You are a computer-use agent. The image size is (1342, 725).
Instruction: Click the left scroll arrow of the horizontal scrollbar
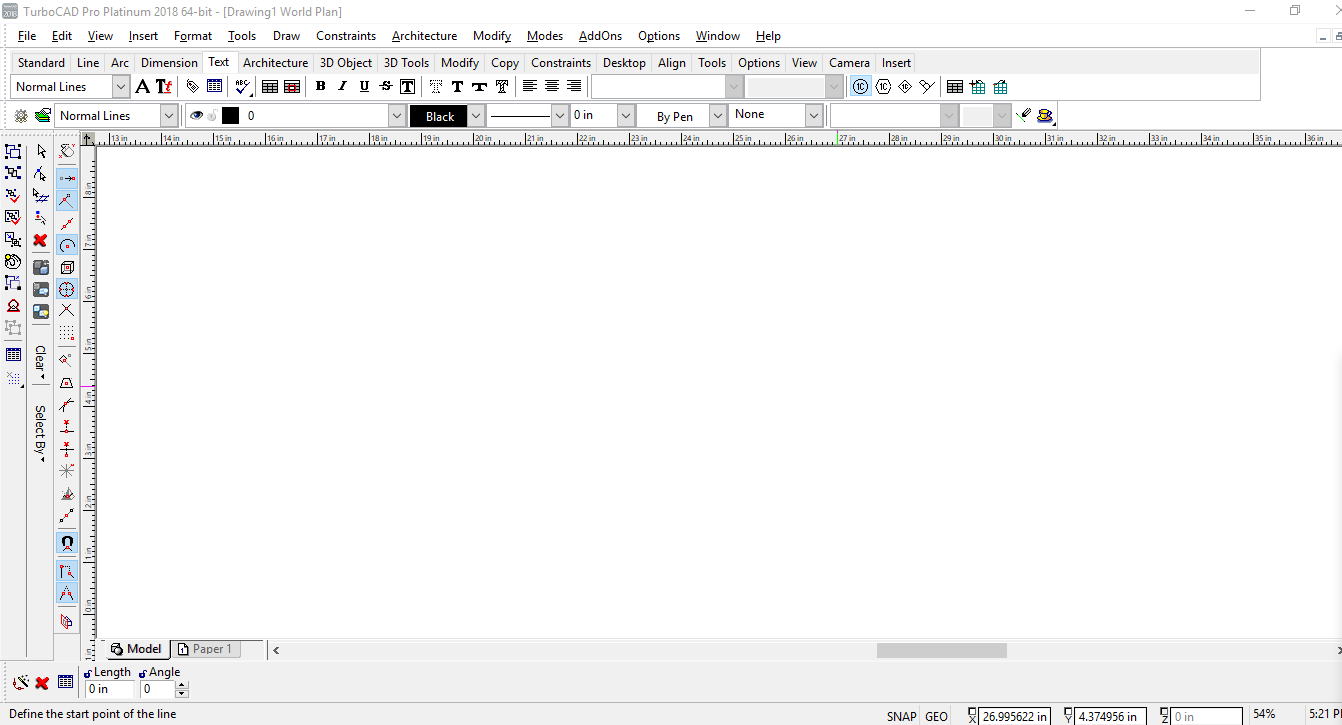tap(276, 650)
